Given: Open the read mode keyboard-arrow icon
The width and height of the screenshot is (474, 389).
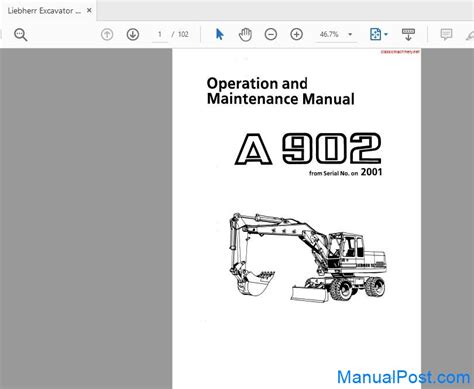Looking at the screenshot, I should tap(408, 34).
